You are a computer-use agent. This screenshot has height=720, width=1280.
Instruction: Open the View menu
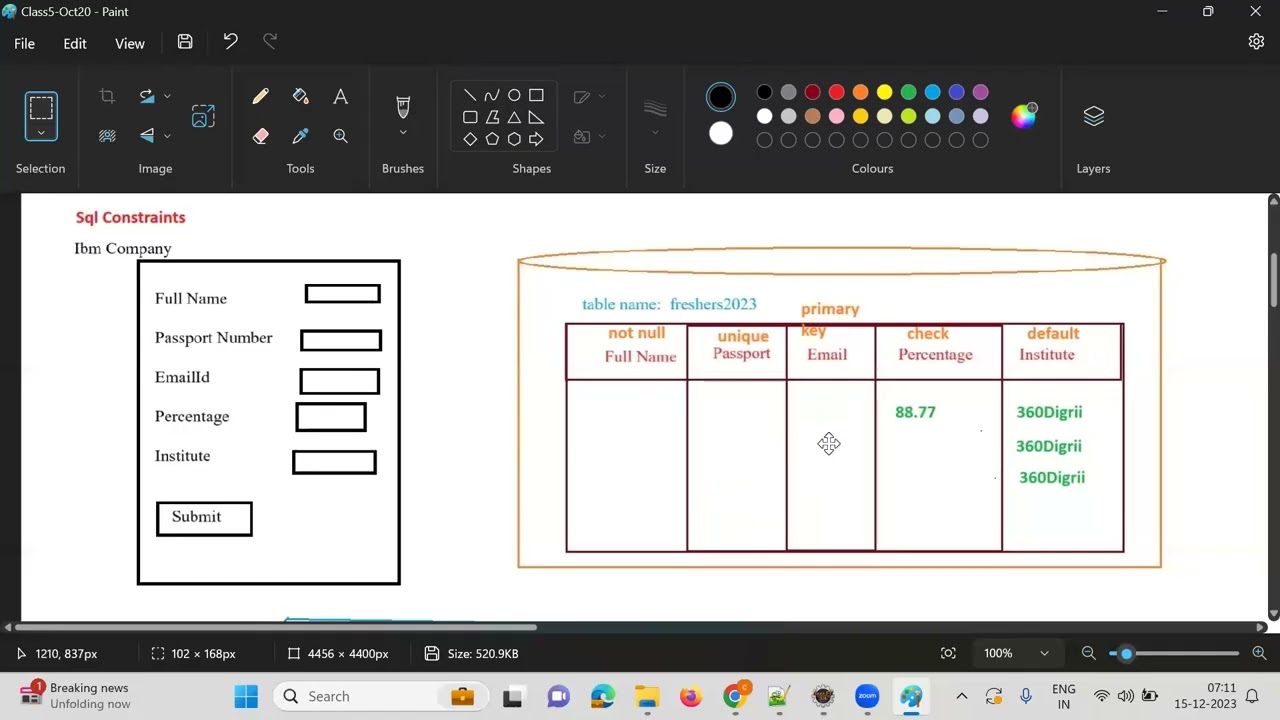[x=130, y=44]
